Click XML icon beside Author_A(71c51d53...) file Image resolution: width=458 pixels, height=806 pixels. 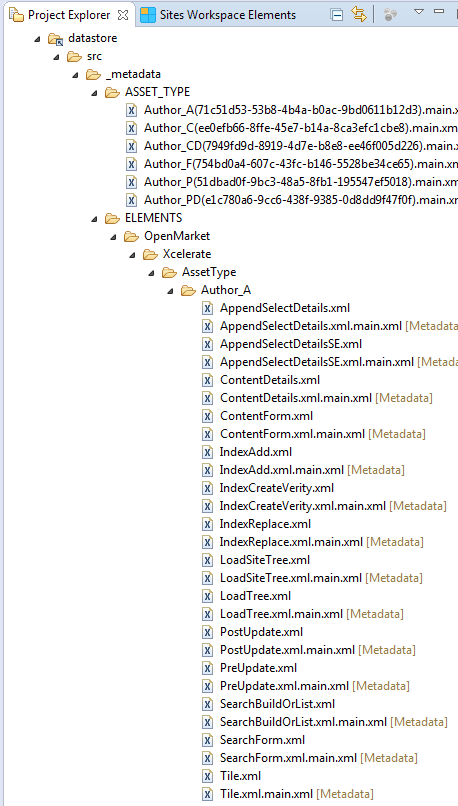point(132,110)
